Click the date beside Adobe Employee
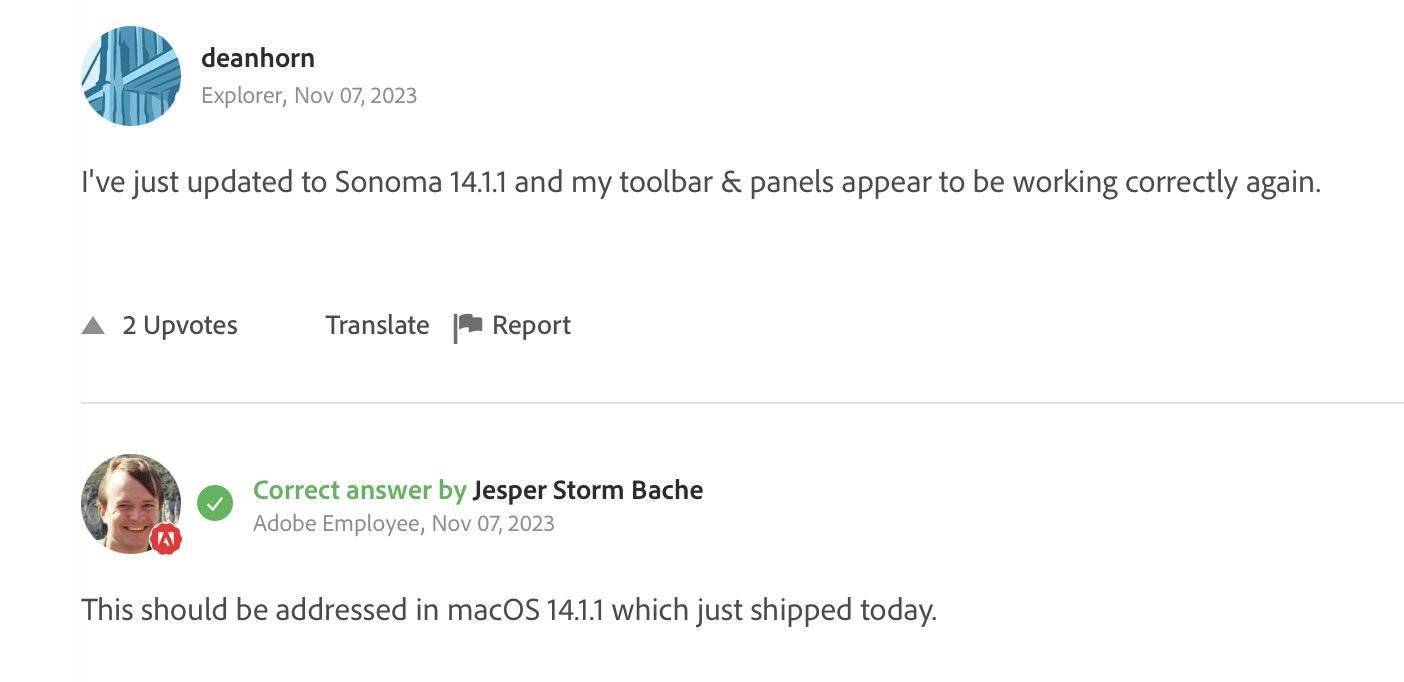The image size is (1404, 682). (493, 524)
